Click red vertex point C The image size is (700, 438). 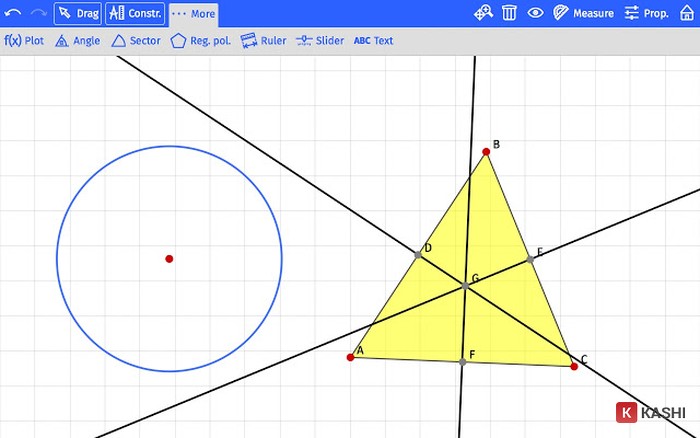point(574,367)
